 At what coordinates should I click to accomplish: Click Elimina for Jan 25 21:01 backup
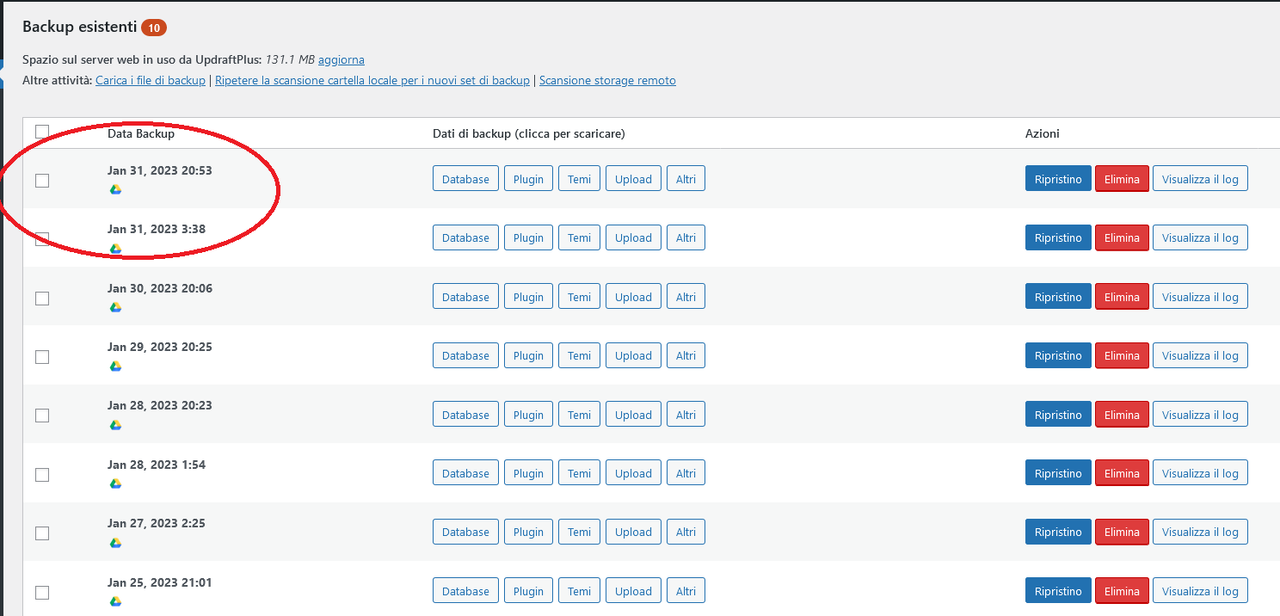1122,591
